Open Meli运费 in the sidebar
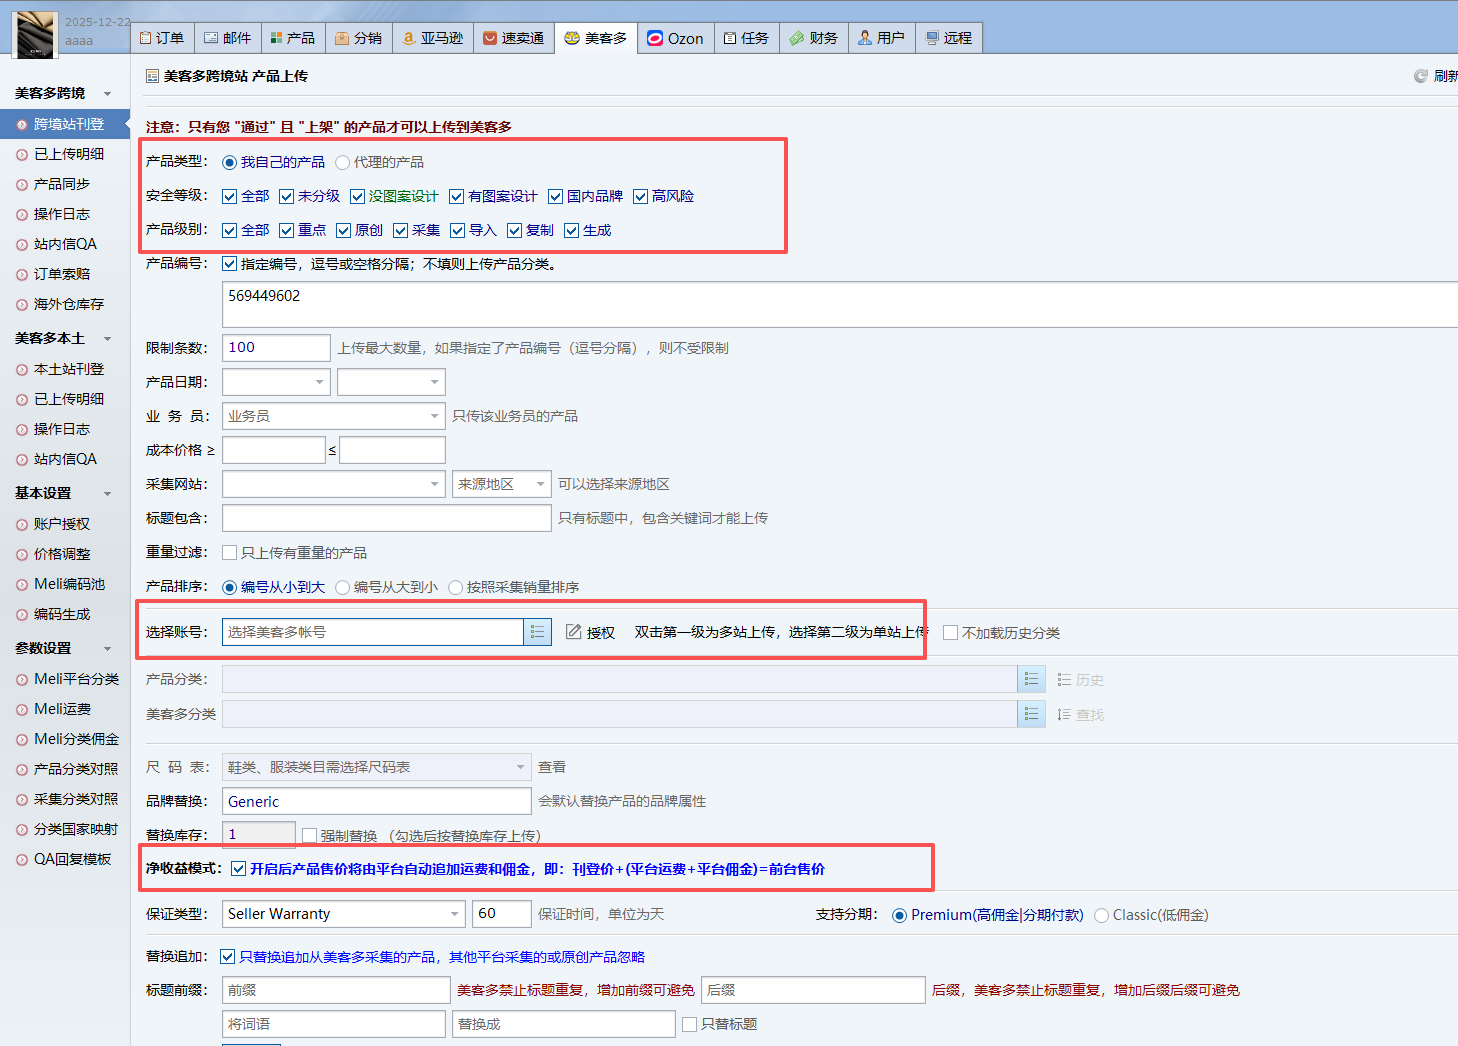 [x=62, y=709]
